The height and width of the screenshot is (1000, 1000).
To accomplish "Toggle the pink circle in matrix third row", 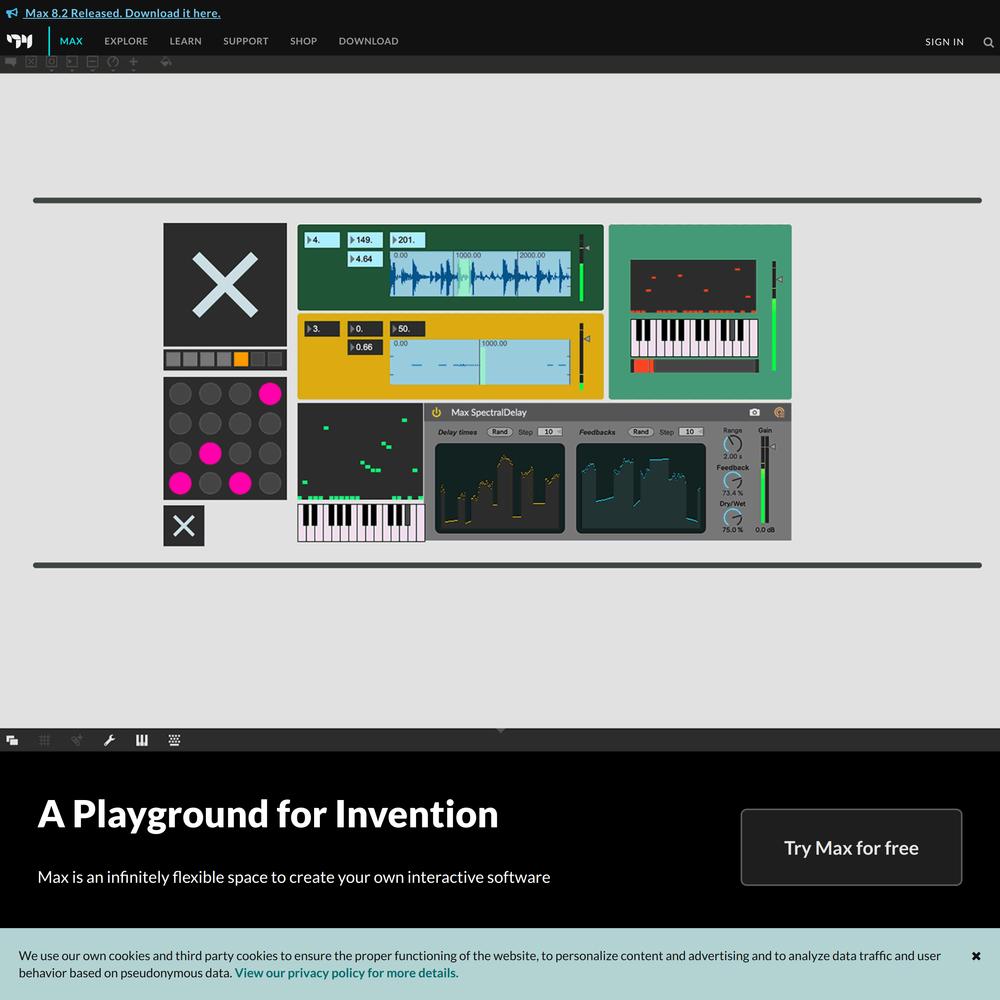I will [210, 453].
